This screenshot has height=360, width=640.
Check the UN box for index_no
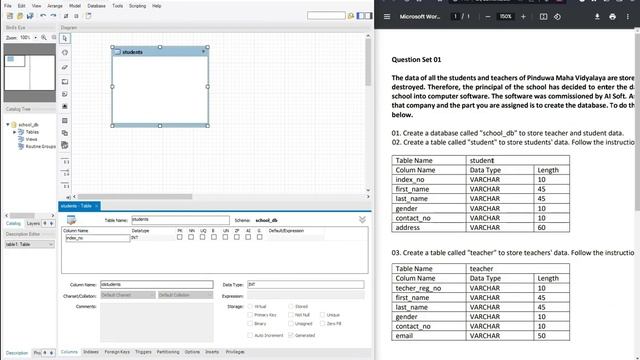pyautogui.click(x=225, y=237)
